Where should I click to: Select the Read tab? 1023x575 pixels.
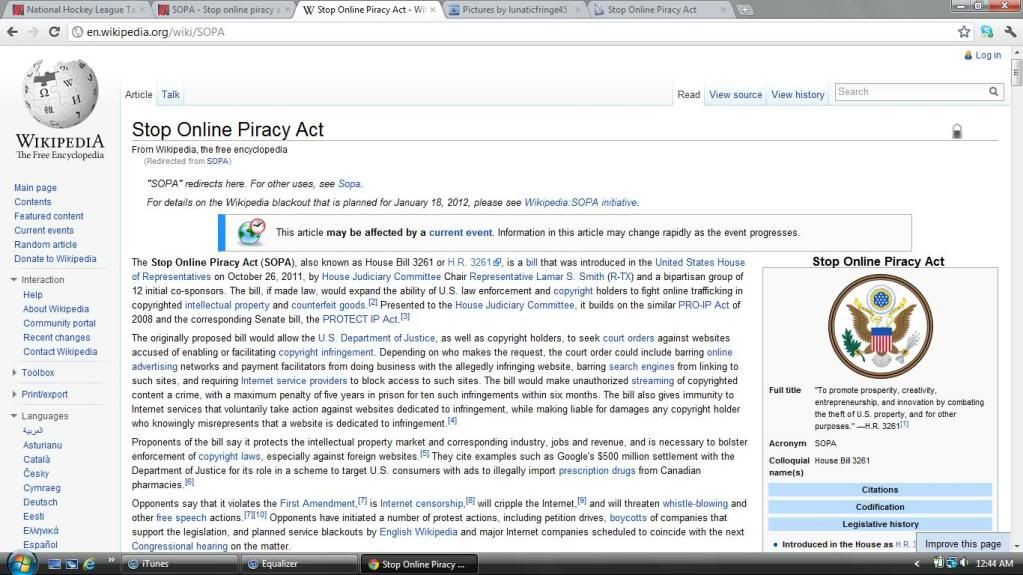click(x=688, y=95)
